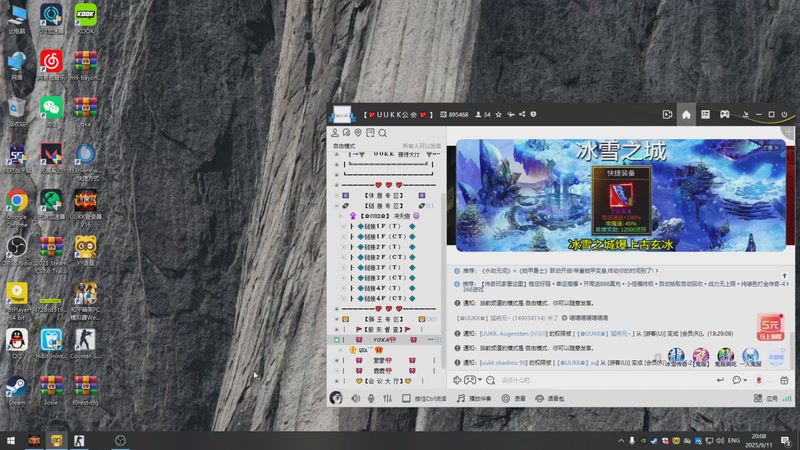Click the chat message input field
Screen dimensions: 800x450
(x=605, y=380)
